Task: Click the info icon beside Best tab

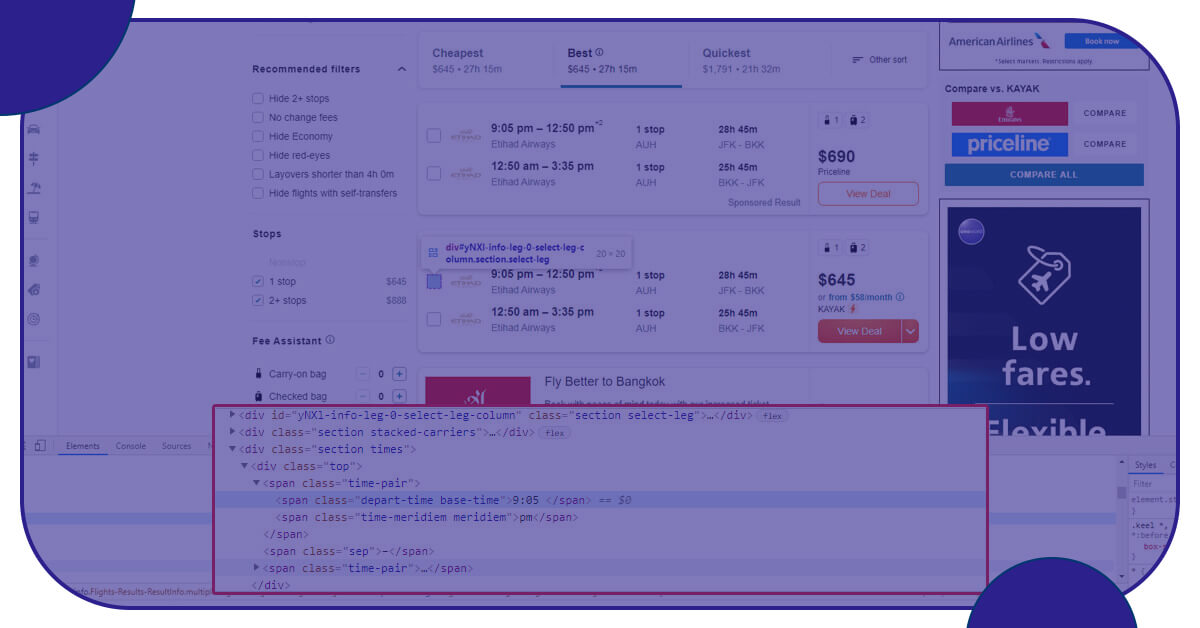Action: (600, 52)
